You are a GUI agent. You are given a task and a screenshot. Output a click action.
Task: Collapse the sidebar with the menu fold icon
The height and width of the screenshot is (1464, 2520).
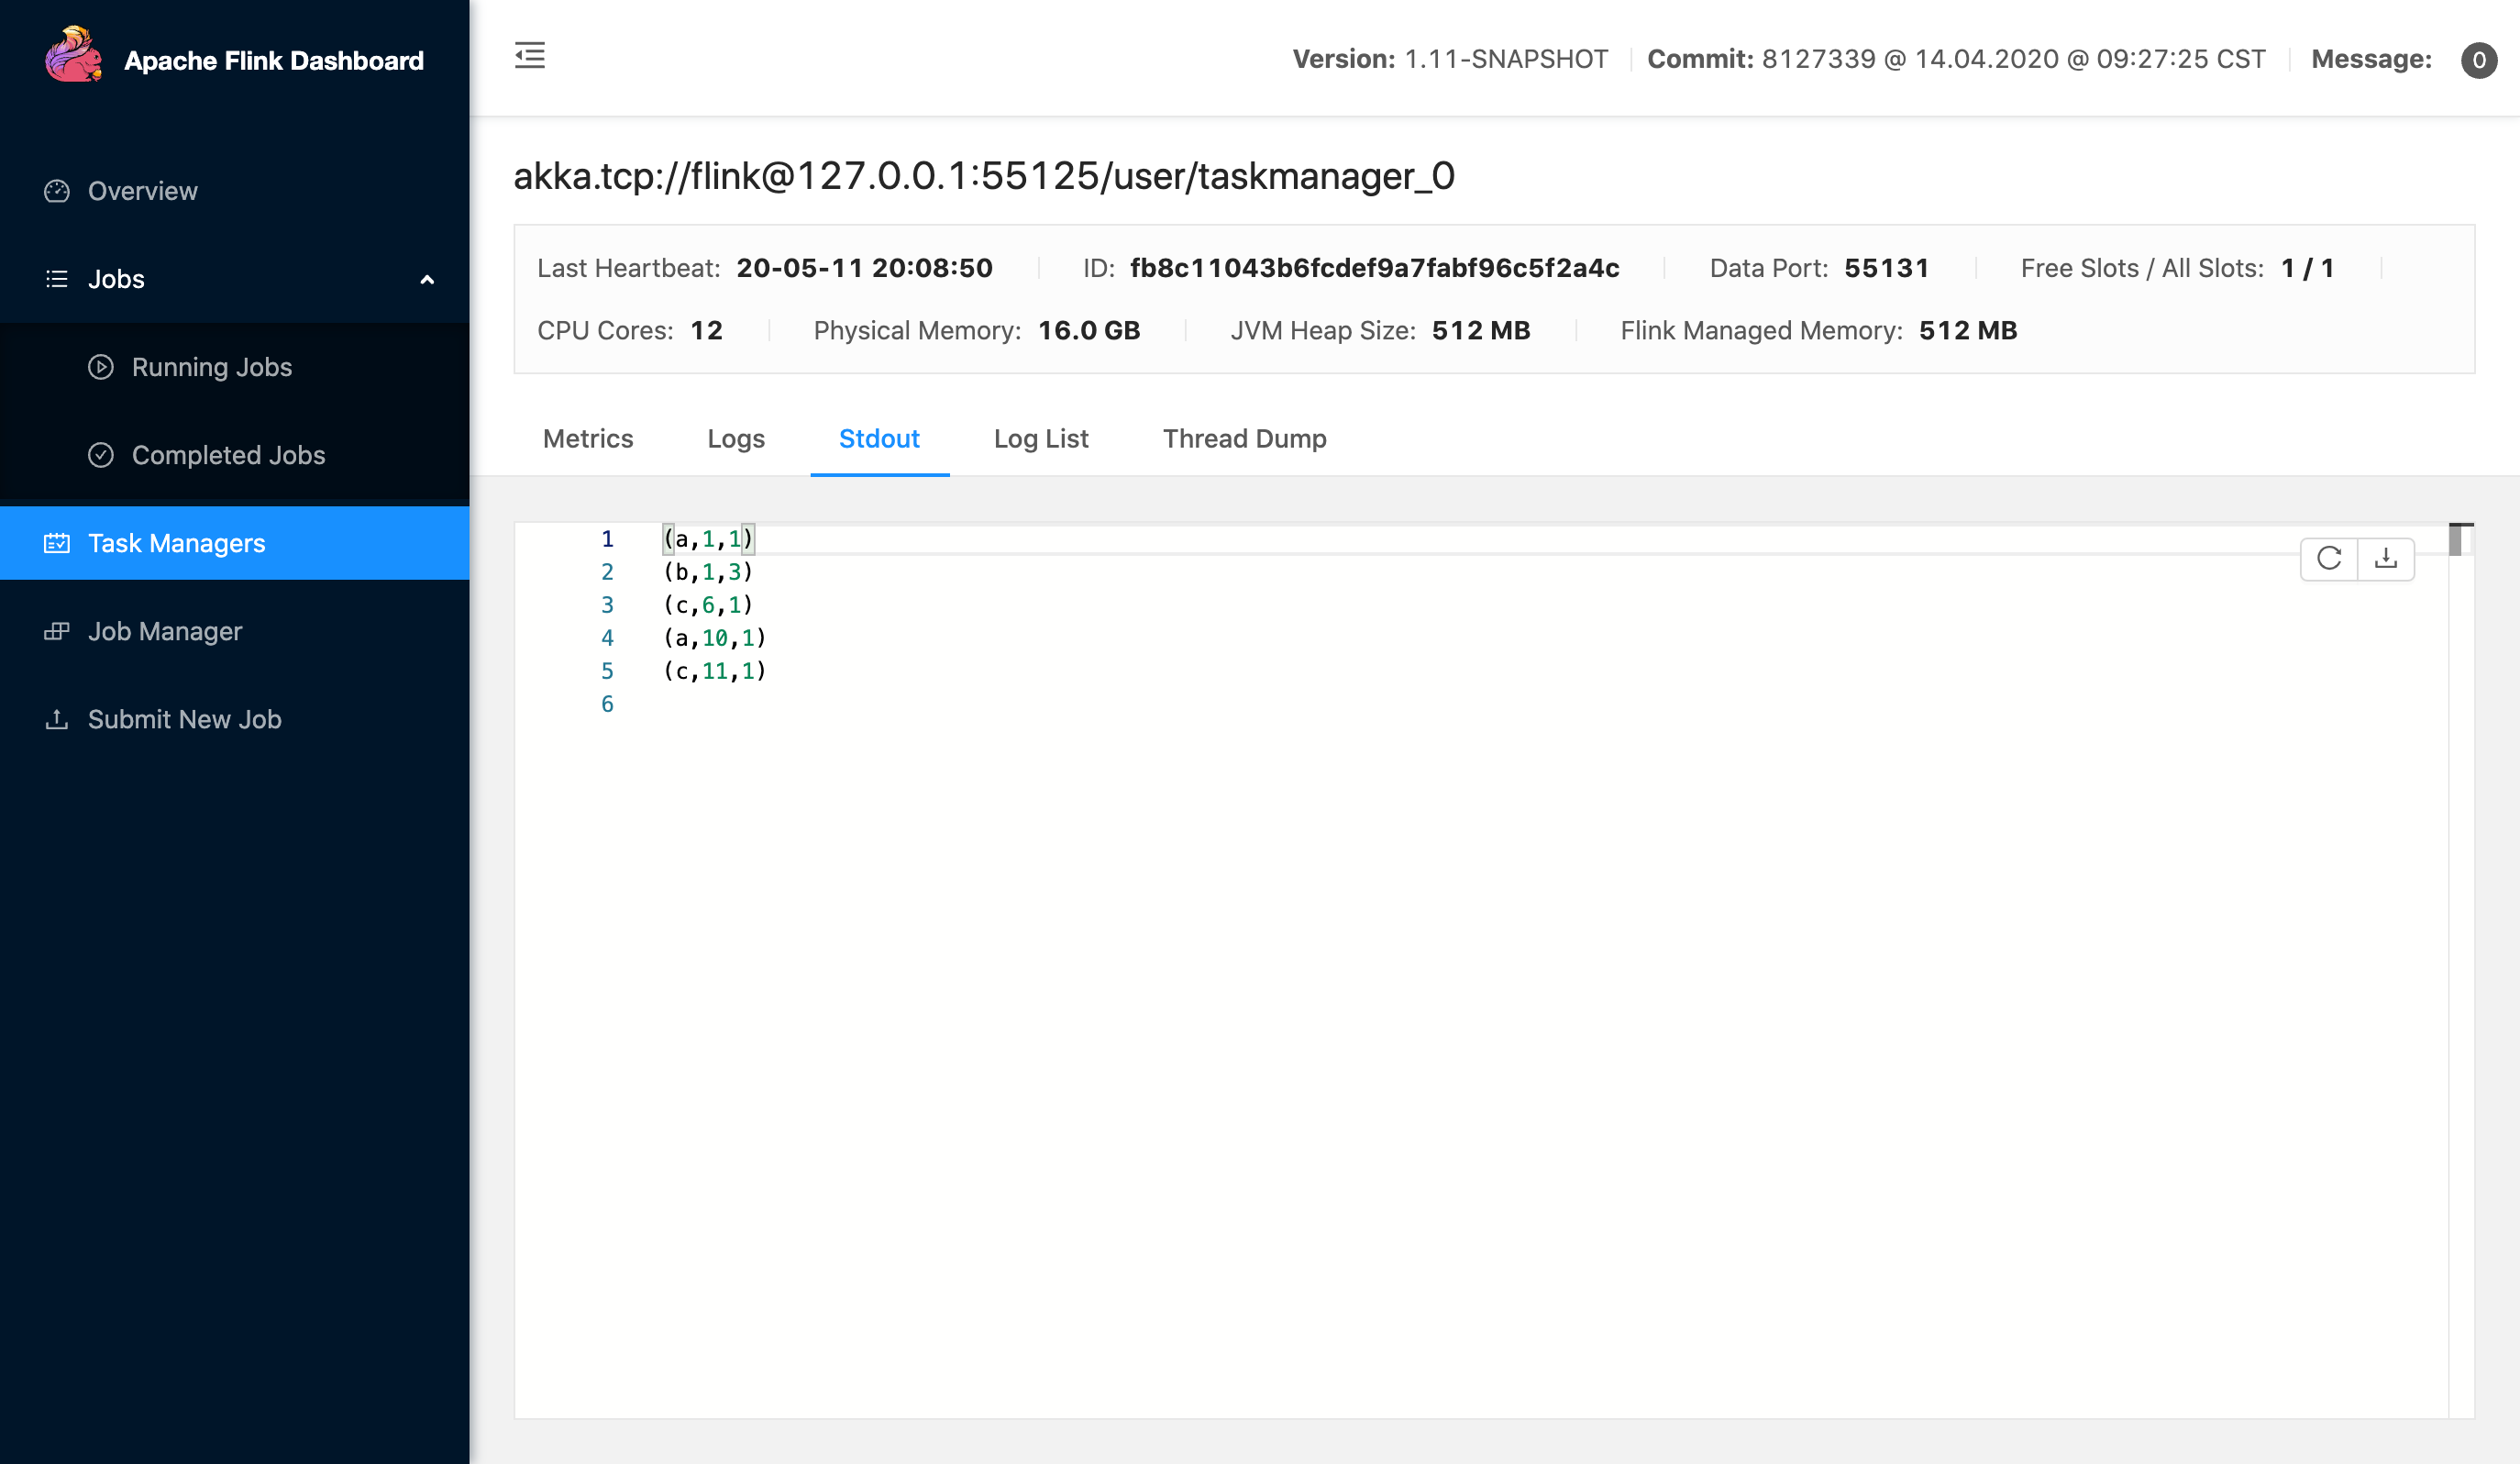pos(530,55)
